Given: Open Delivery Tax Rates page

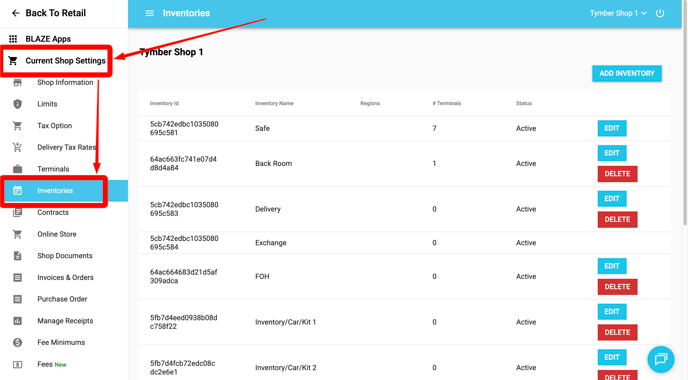Looking at the screenshot, I should [x=67, y=147].
